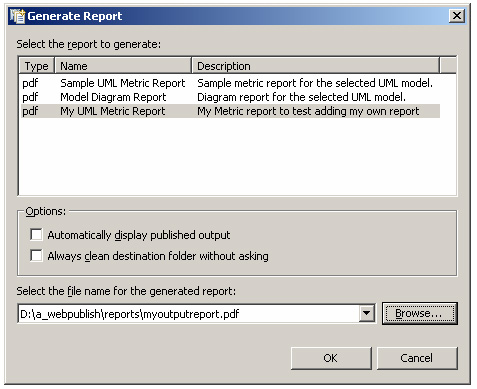Click the Generate Report title text
The image size is (477, 389).
[75, 16]
